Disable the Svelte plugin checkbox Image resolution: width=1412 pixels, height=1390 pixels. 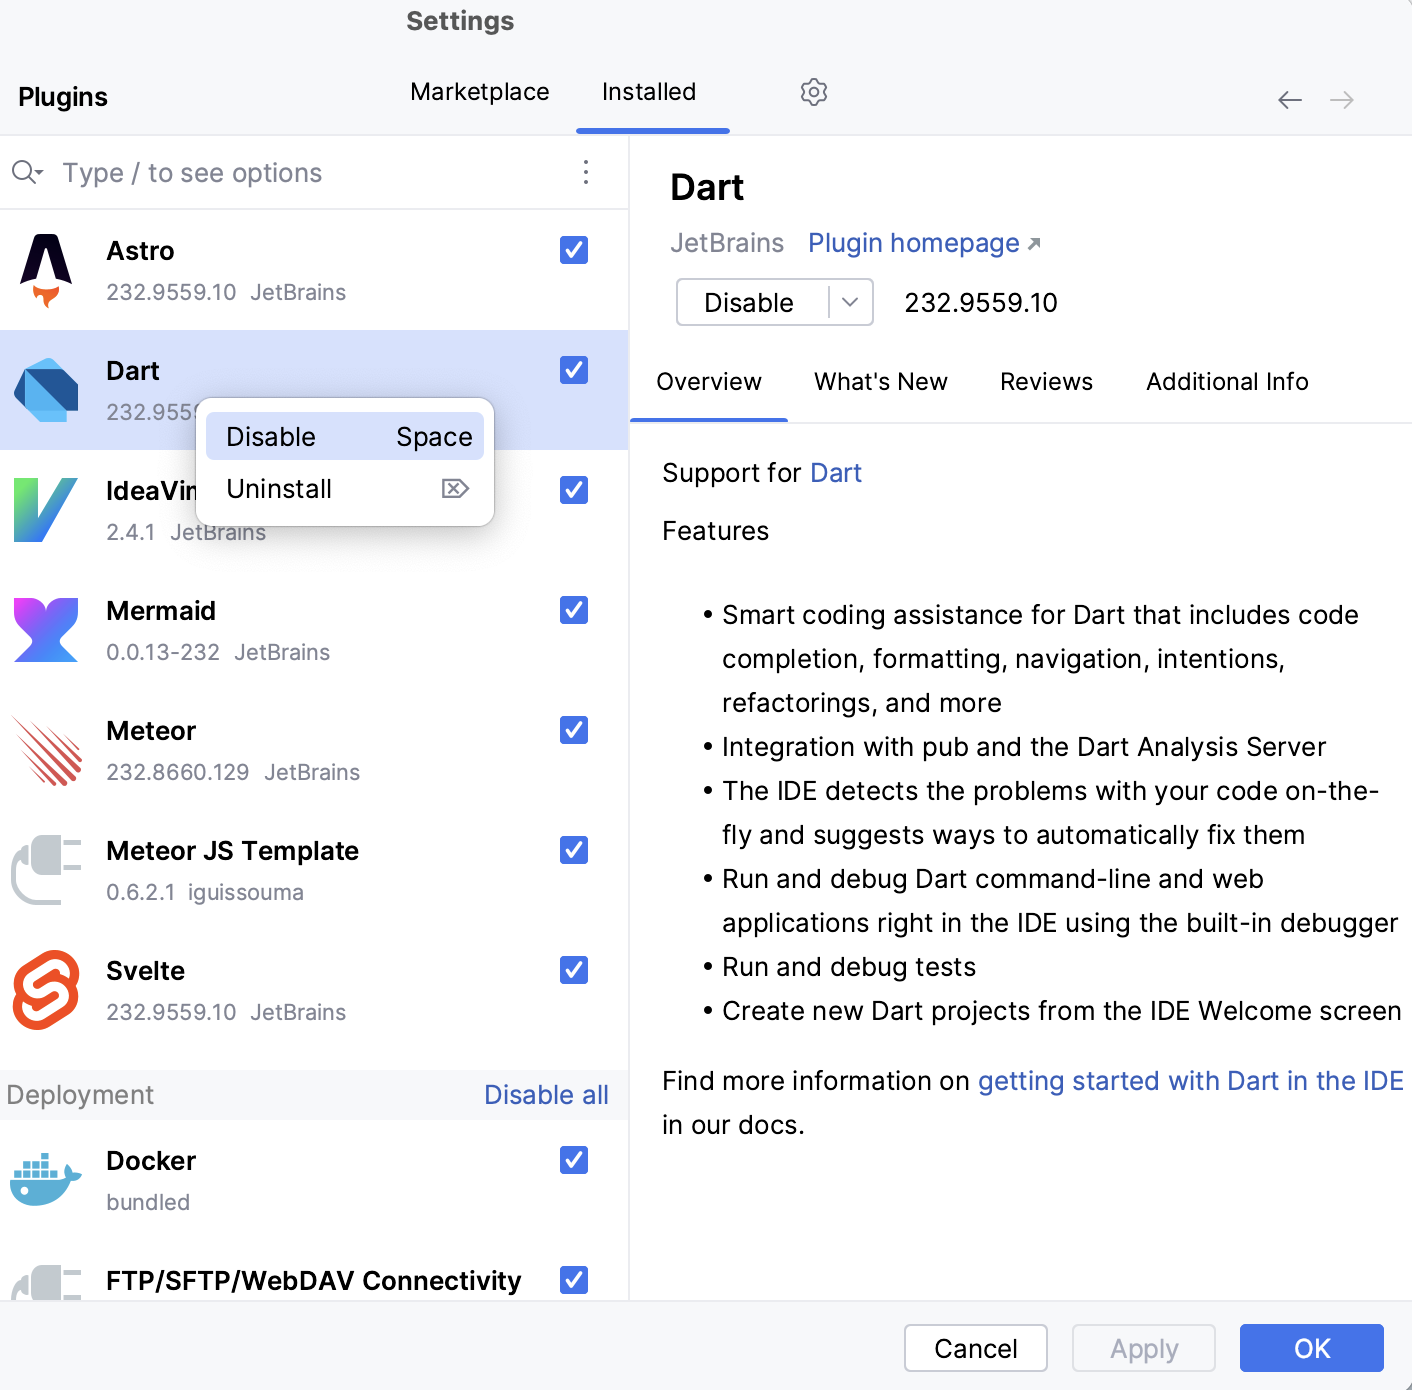pyautogui.click(x=574, y=970)
